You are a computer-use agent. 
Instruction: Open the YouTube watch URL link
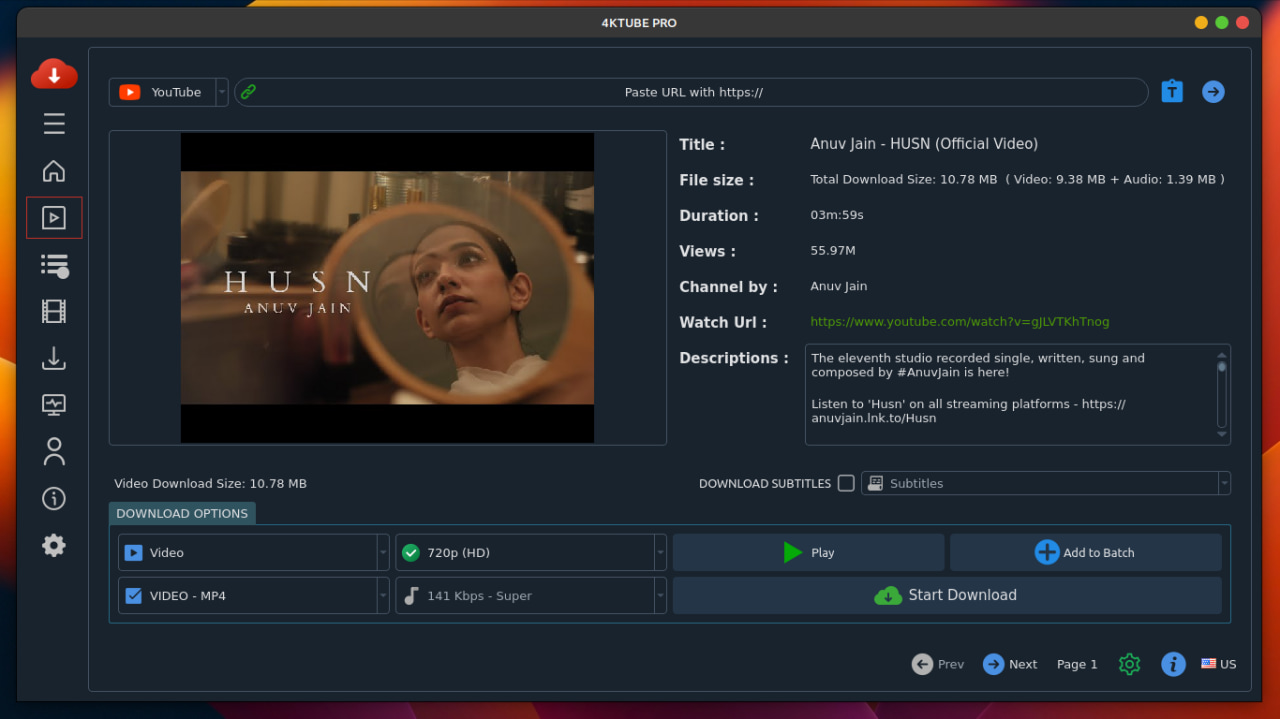click(959, 322)
